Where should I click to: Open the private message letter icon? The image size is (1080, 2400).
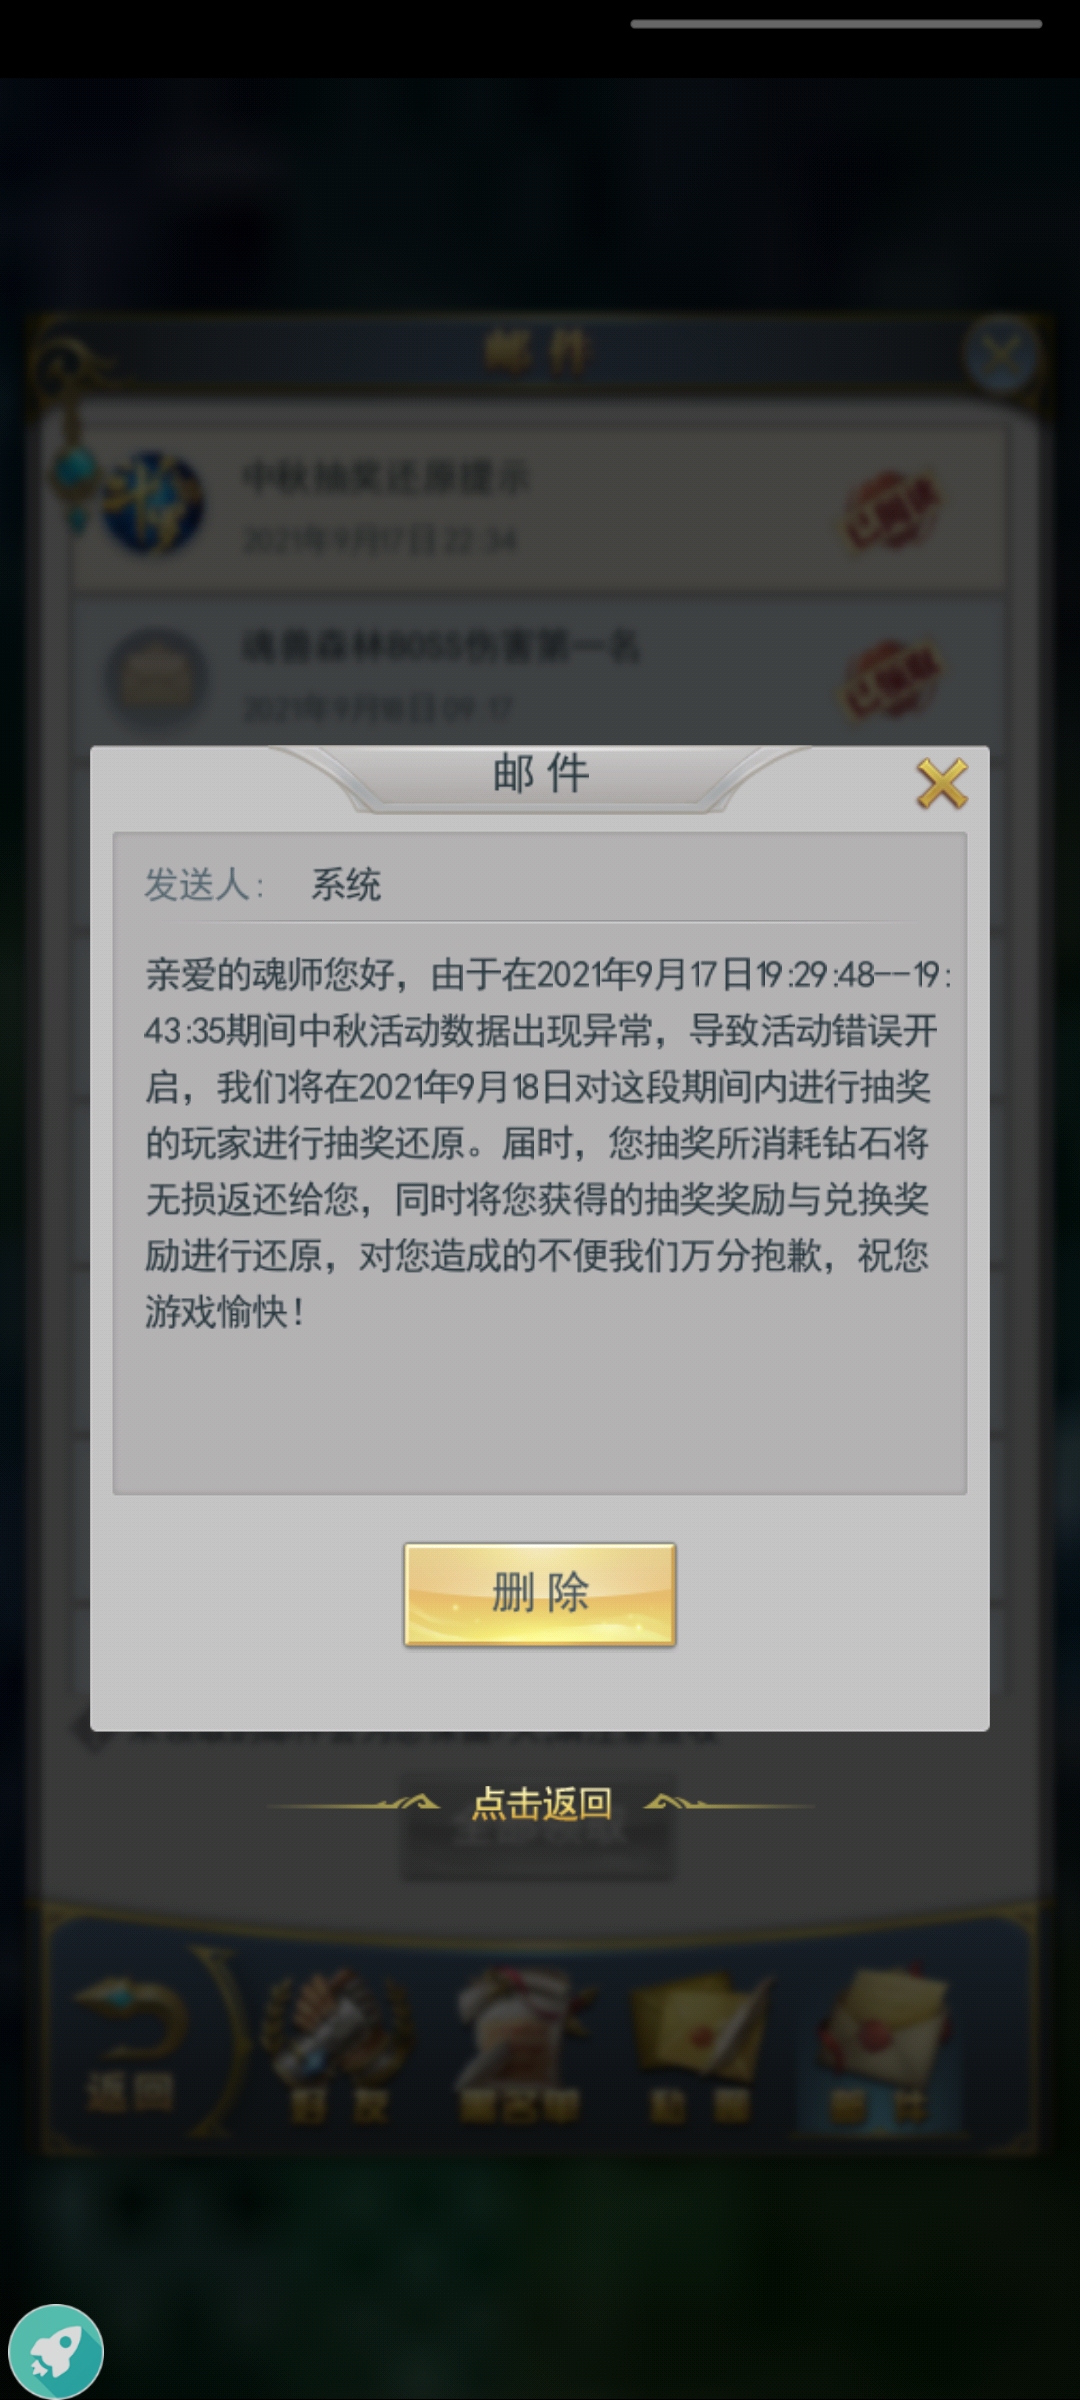[700, 2044]
